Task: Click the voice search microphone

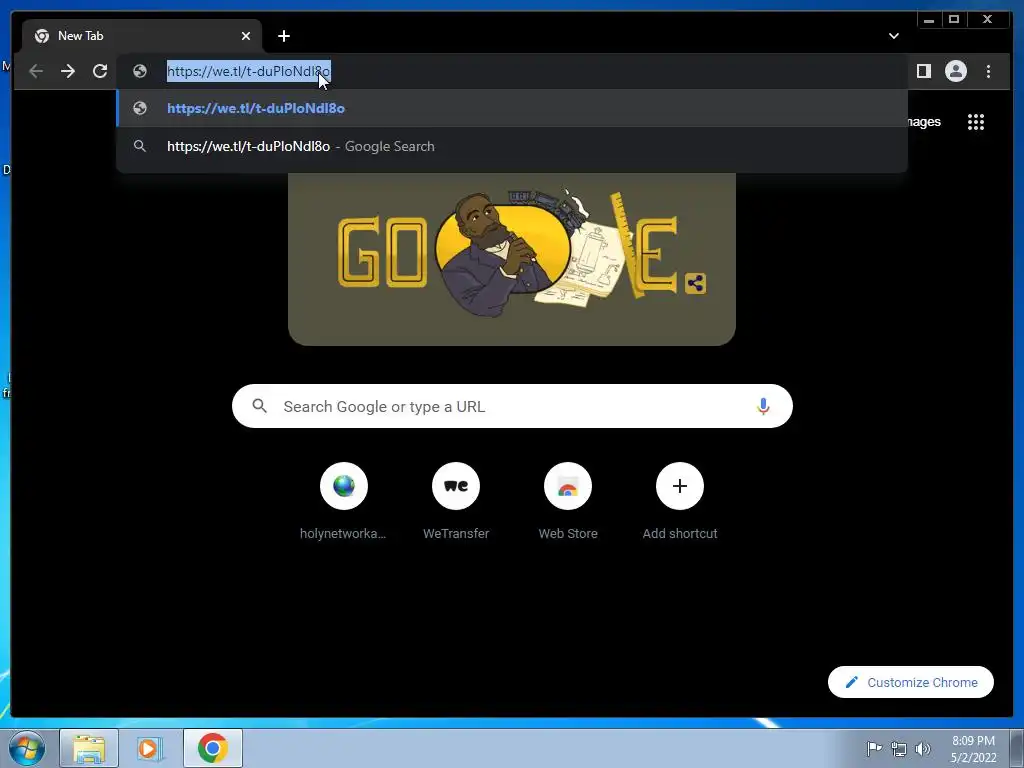Action: [763, 406]
